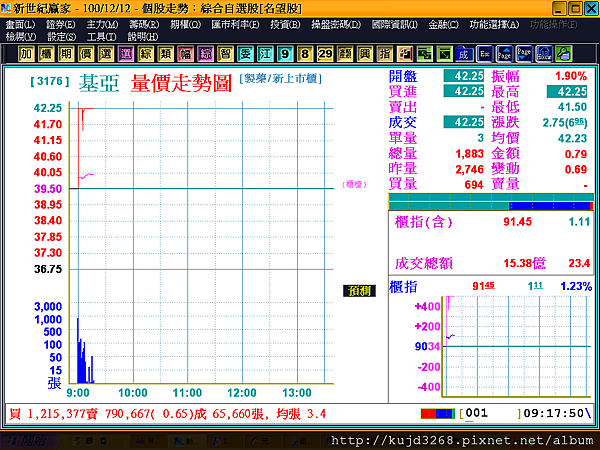This screenshot has height=450, width=600.
Task: Click the pink 綜 toolbar icon
Action: click(205, 54)
